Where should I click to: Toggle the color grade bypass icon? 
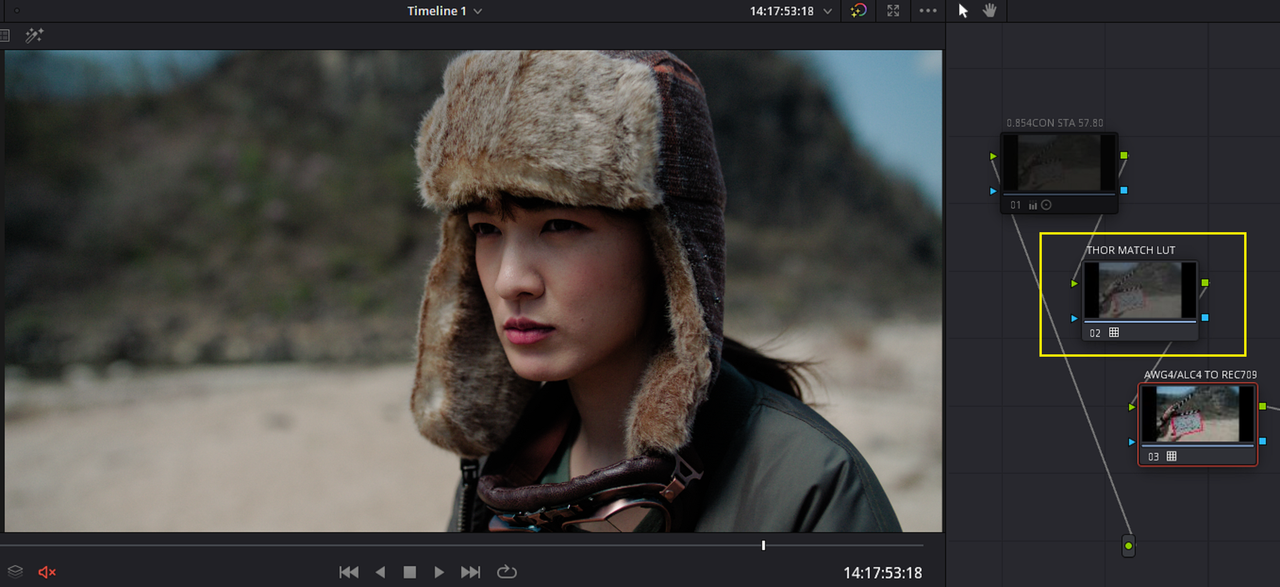[x=858, y=11]
